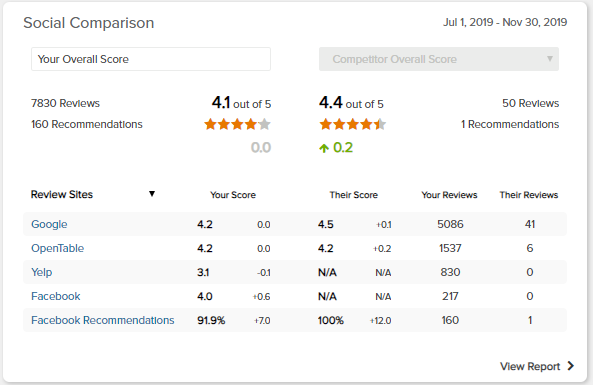Click the View Report chevron arrow
The height and width of the screenshot is (385, 593).
571,366
